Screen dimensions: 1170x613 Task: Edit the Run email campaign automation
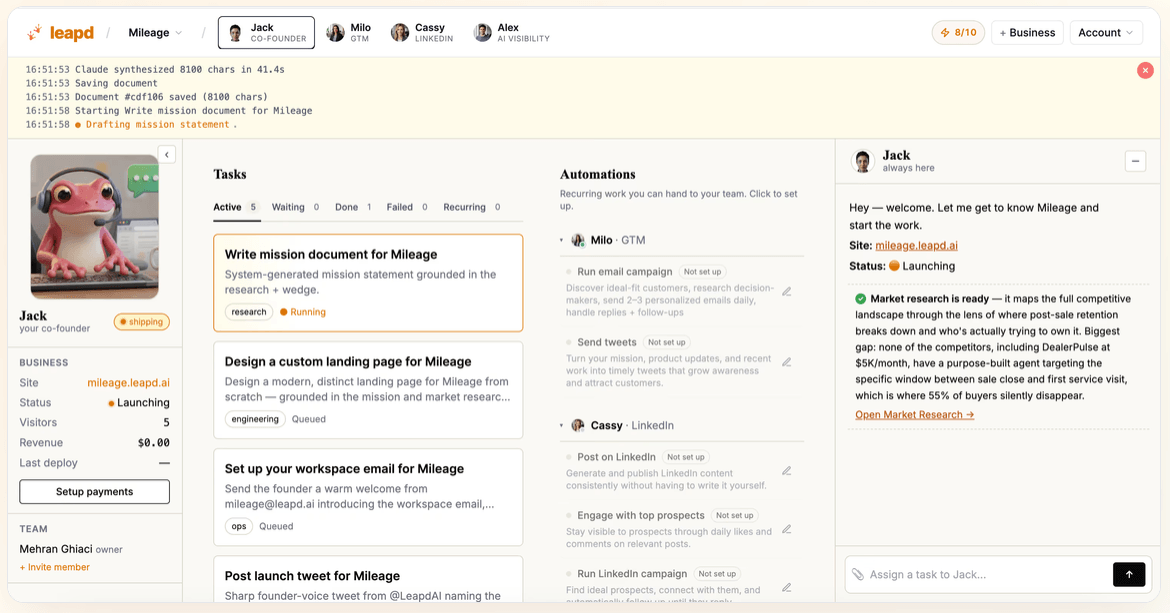pyautogui.click(x=786, y=292)
